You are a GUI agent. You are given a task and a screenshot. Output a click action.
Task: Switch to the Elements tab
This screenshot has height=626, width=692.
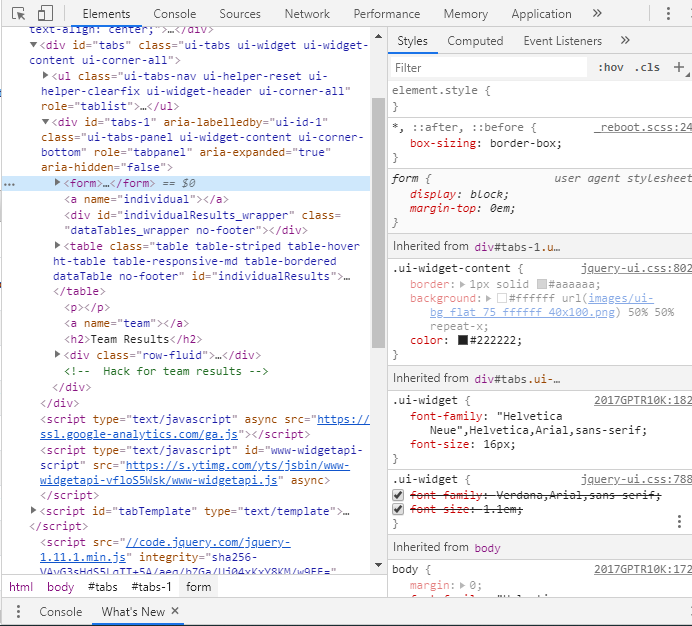coord(106,14)
